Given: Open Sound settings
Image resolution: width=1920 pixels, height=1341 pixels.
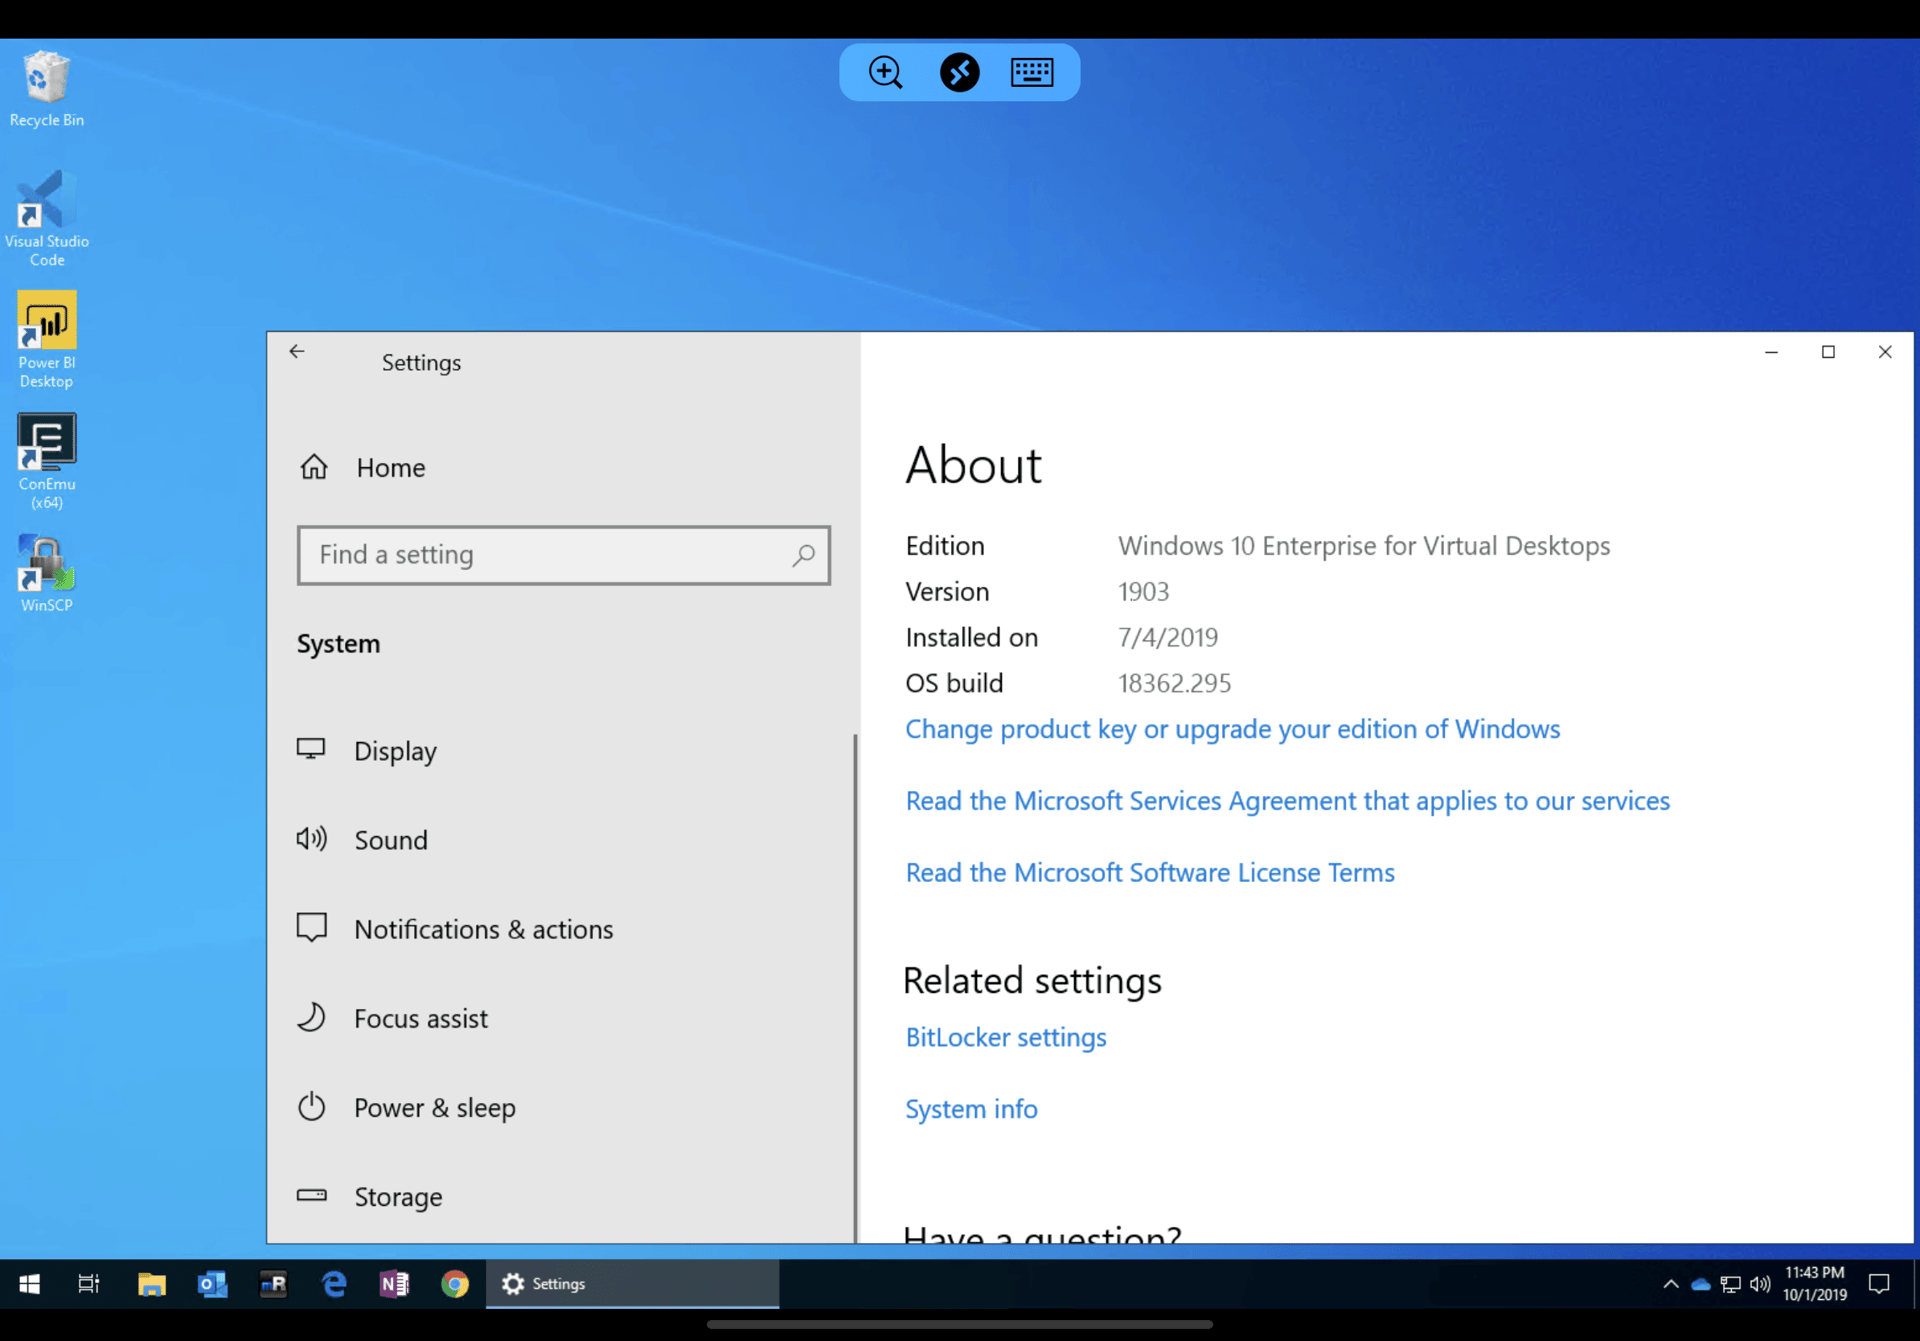Looking at the screenshot, I should 390,839.
